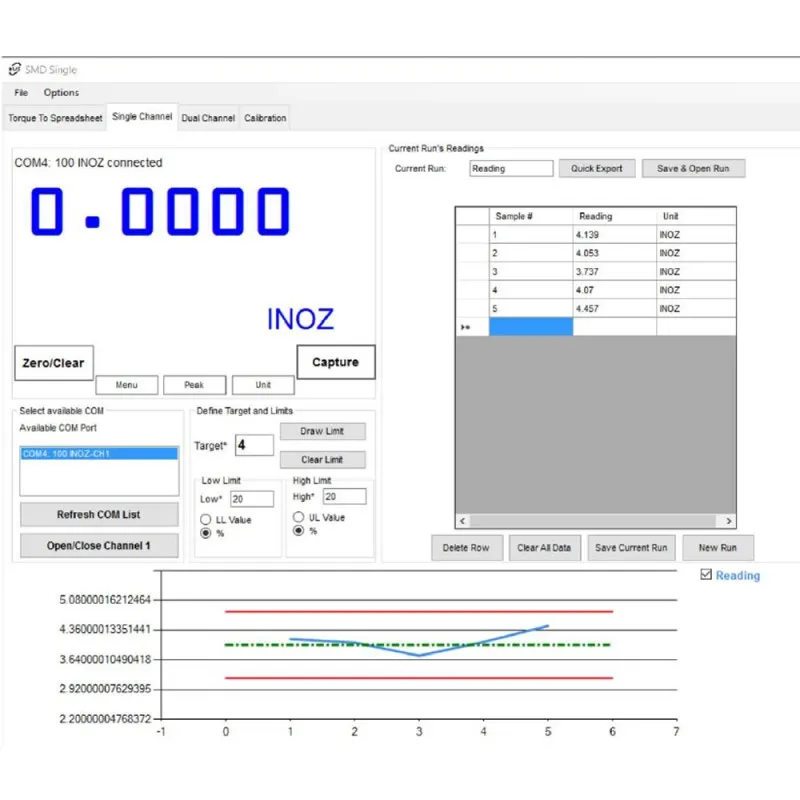Switch to the Dual Channel tab
This screenshot has height=800, width=800.
click(x=208, y=117)
